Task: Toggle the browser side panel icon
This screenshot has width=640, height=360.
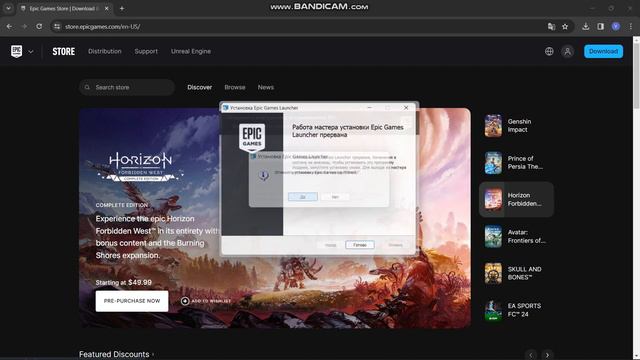Action: pos(600,27)
